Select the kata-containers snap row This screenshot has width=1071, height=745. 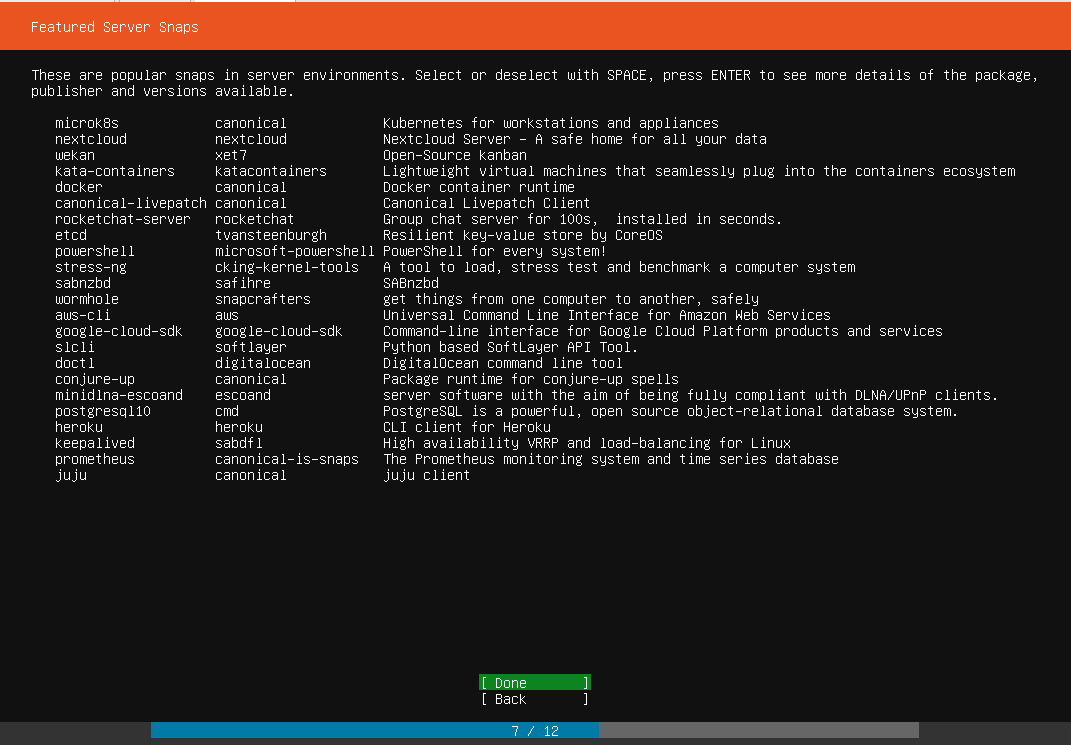(x=535, y=171)
